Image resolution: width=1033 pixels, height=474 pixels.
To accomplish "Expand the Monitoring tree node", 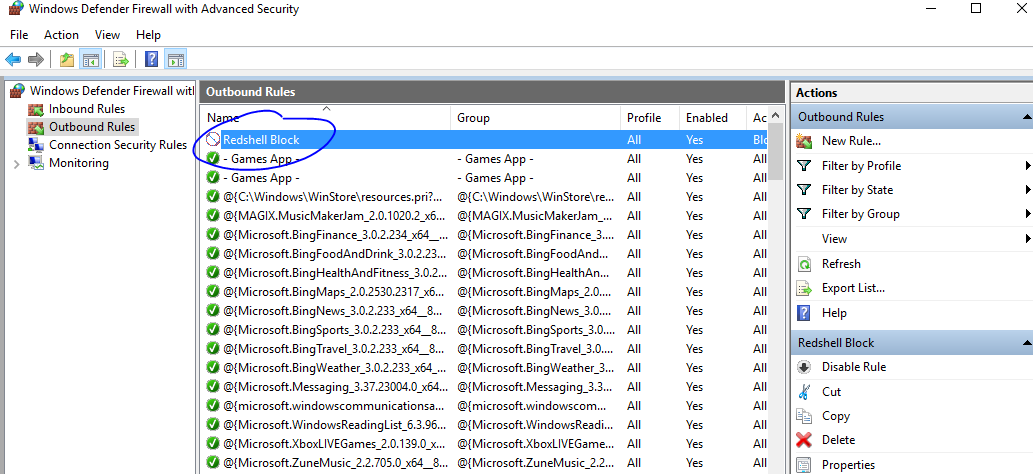I will pyautogui.click(x=16, y=163).
